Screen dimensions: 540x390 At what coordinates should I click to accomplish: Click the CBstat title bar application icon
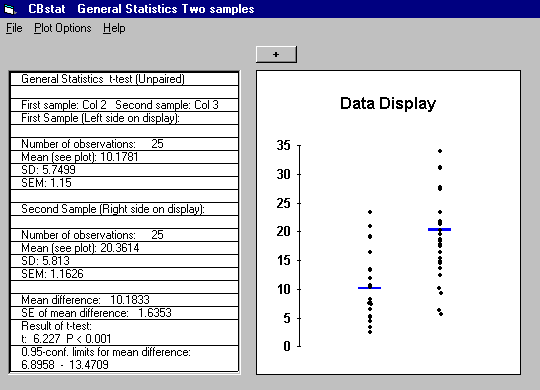10,9
